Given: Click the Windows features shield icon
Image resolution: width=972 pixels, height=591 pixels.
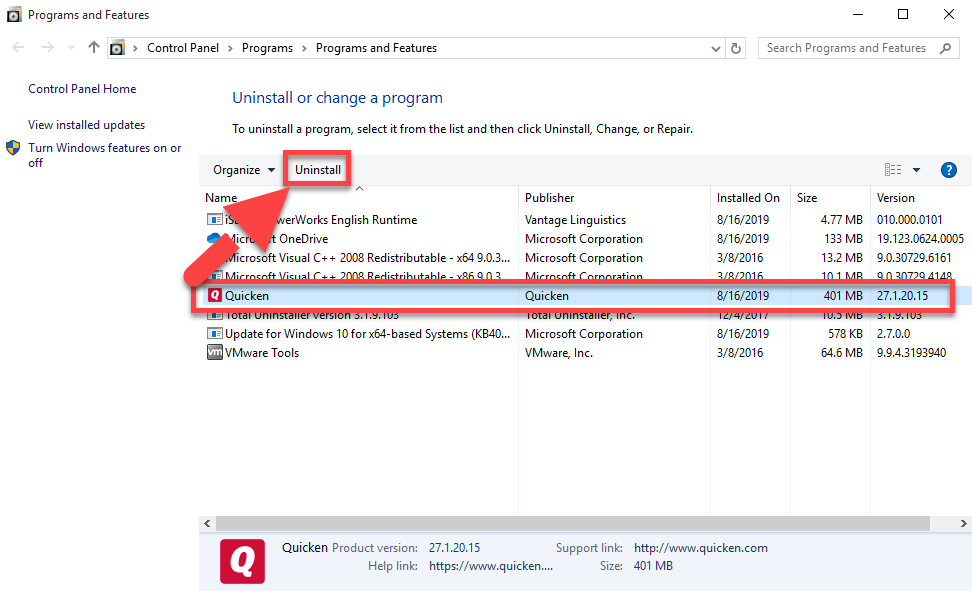Looking at the screenshot, I should [x=13, y=148].
